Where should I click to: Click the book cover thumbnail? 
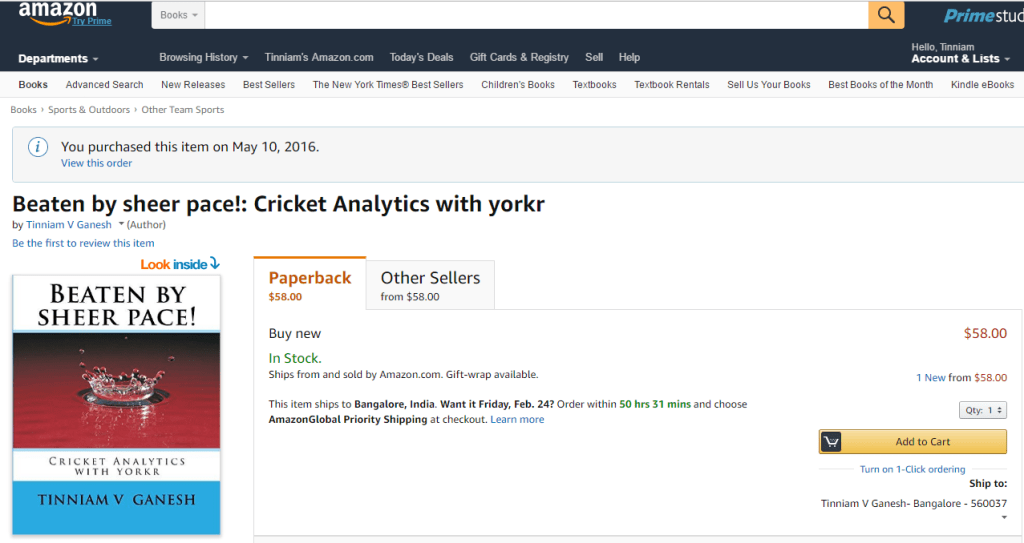pyautogui.click(x=116, y=404)
